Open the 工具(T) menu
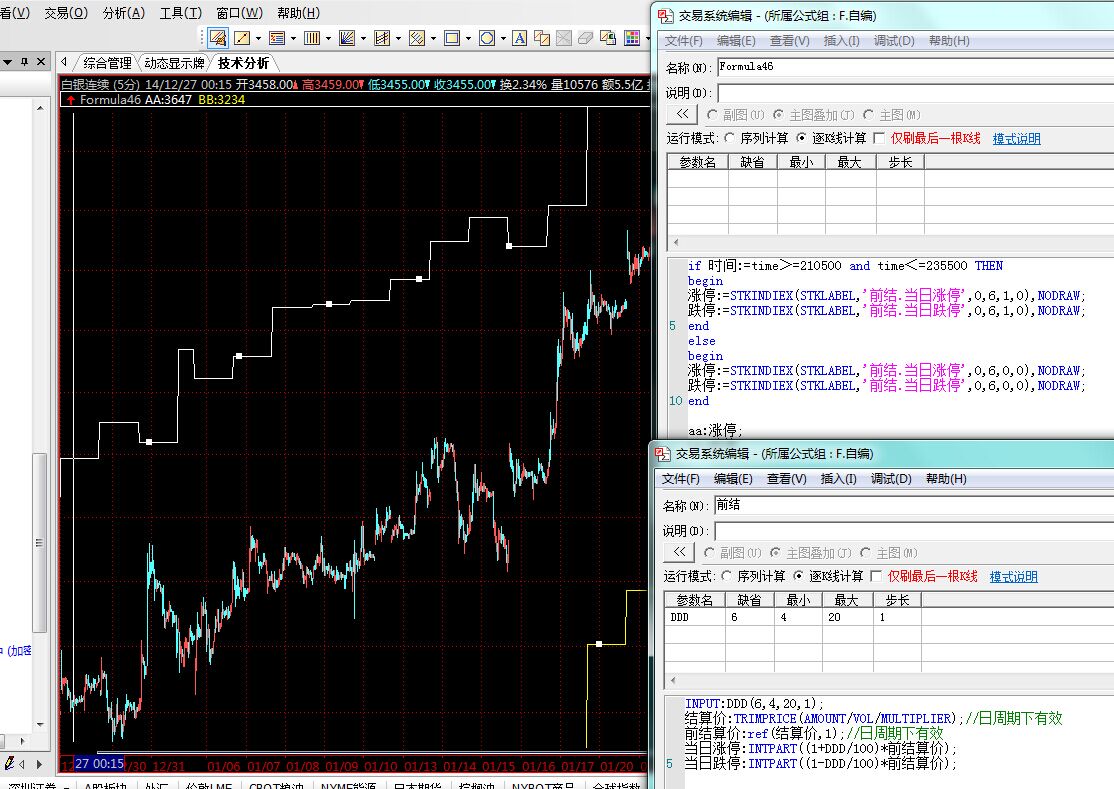Image resolution: width=1114 pixels, height=789 pixels. click(x=181, y=13)
